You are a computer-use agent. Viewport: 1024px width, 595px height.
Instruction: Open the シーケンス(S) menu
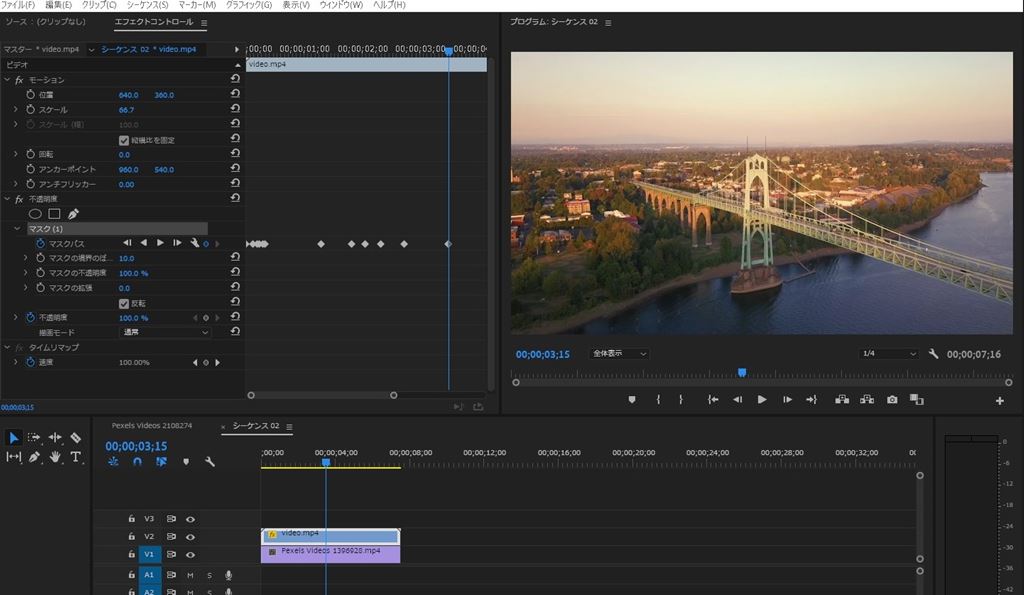click(147, 5)
